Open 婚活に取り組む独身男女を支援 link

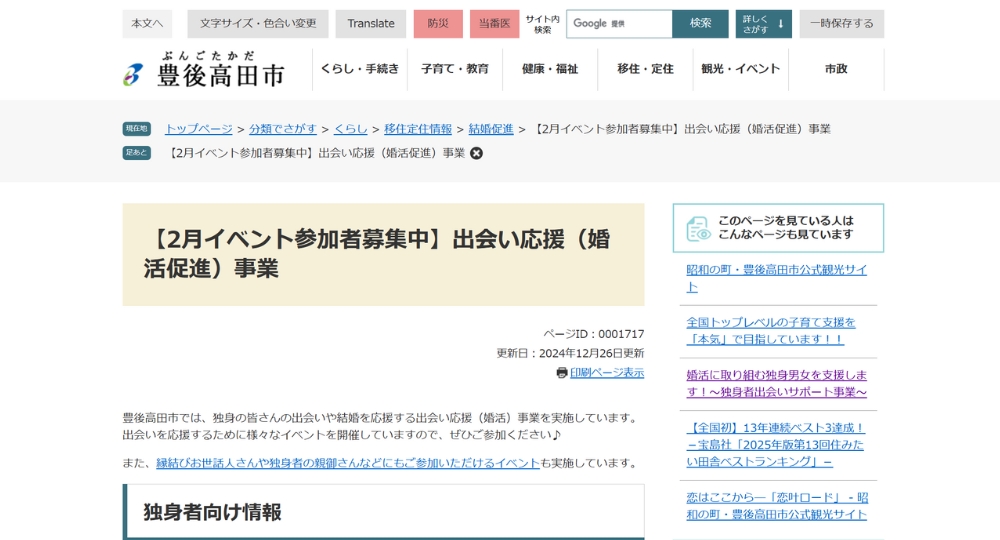pos(777,383)
